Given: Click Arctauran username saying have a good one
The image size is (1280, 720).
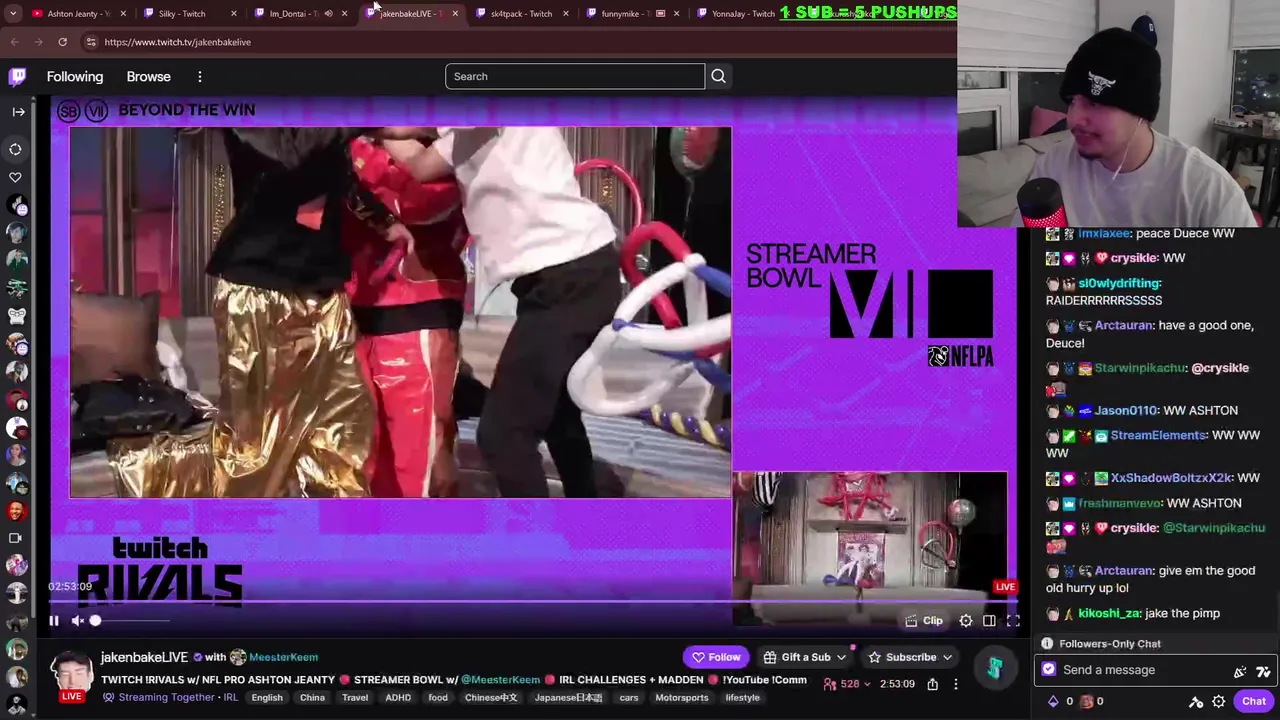Looking at the screenshot, I should 1123,326.
